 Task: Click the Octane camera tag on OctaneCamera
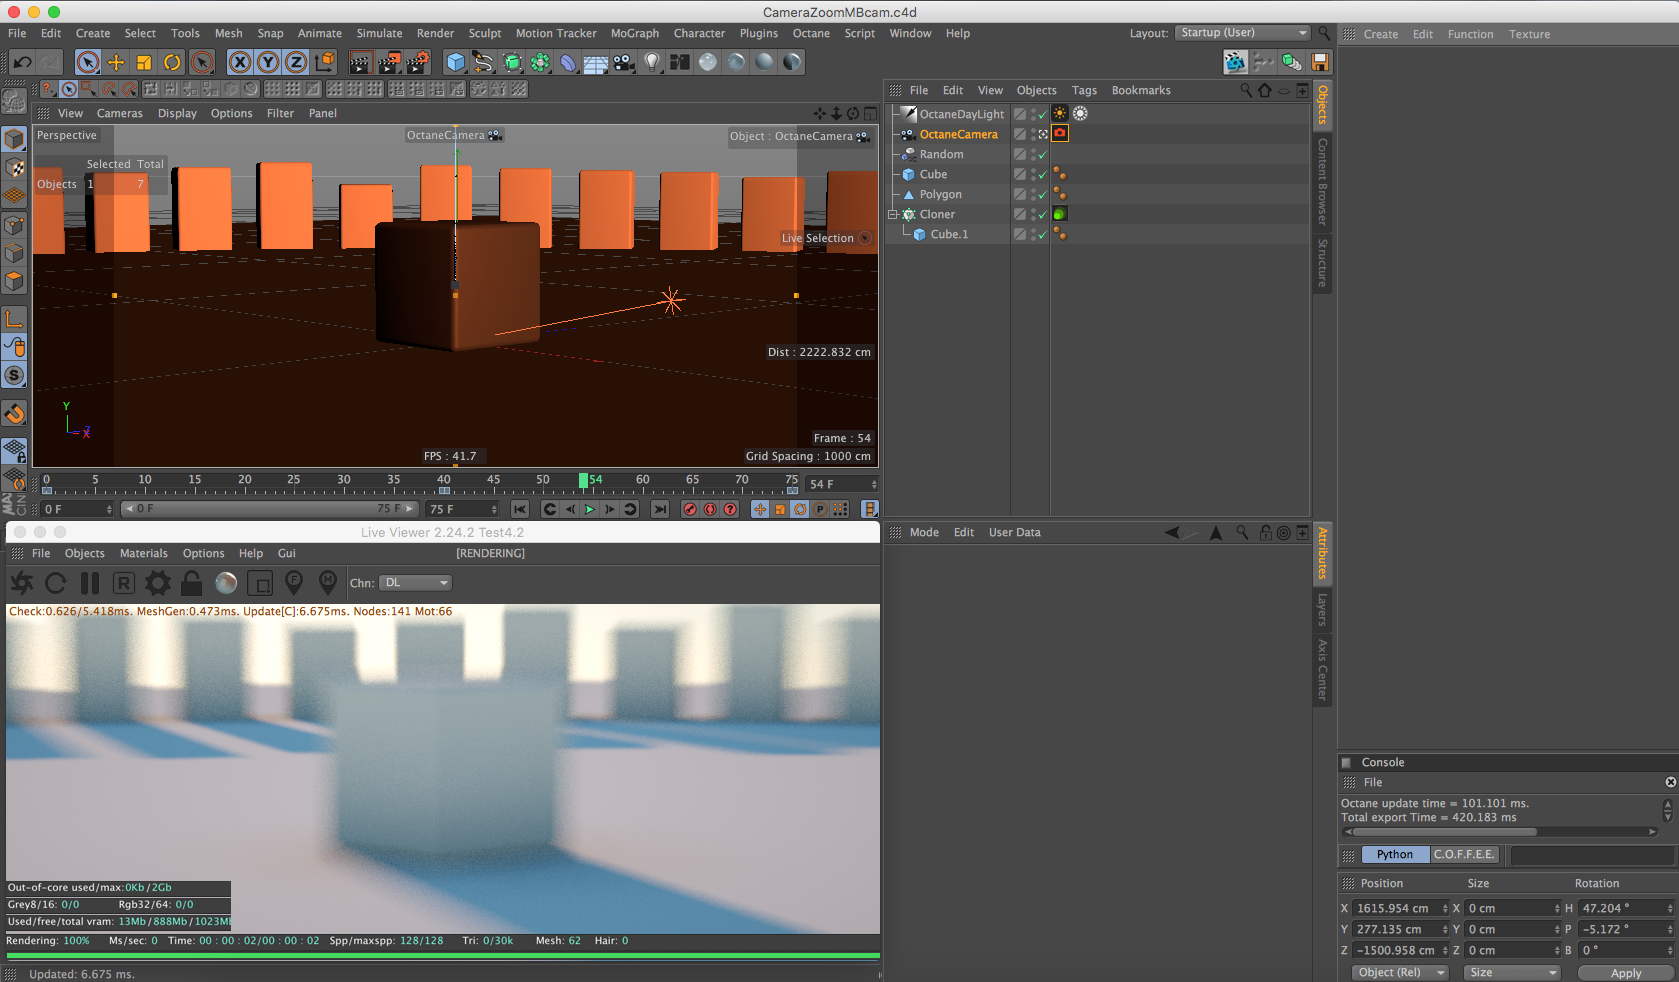coord(1060,133)
